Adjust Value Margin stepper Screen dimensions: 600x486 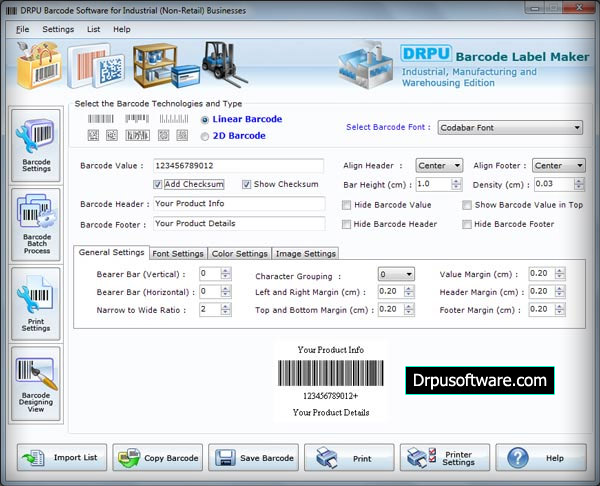pos(560,274)
